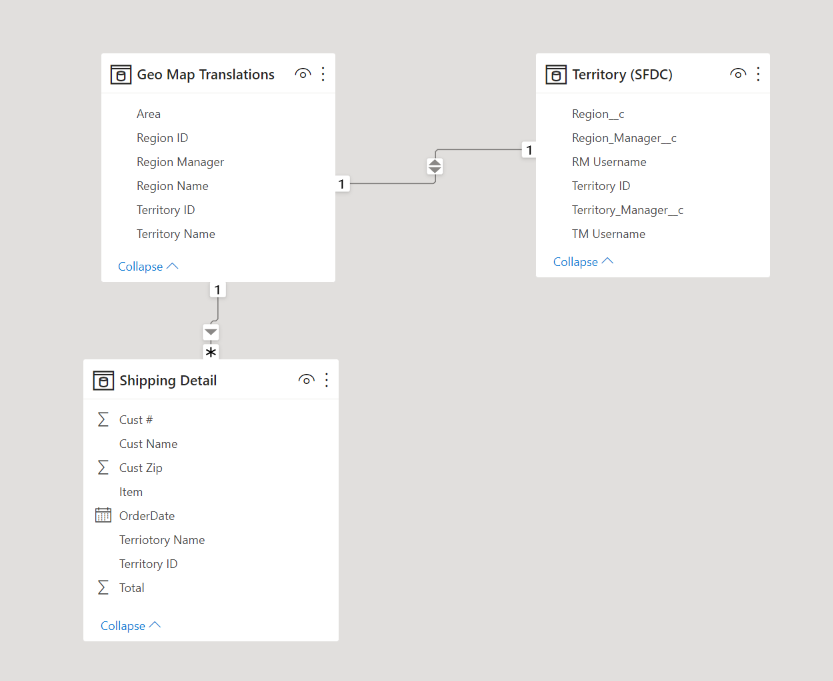833x681 pixels.
Task: Click the 1 cardinality marker beside Region Name
Action: [x=342, y=184]
